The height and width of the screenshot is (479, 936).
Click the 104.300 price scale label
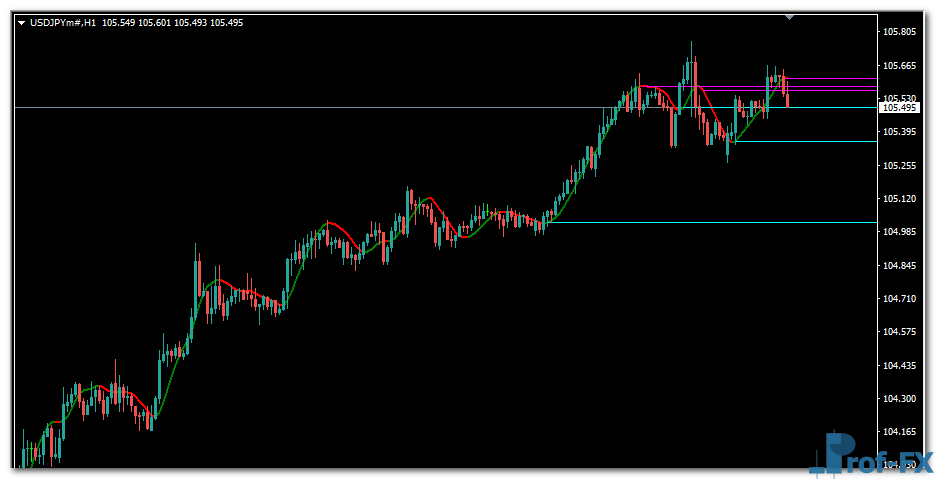(x=900, y=399)
